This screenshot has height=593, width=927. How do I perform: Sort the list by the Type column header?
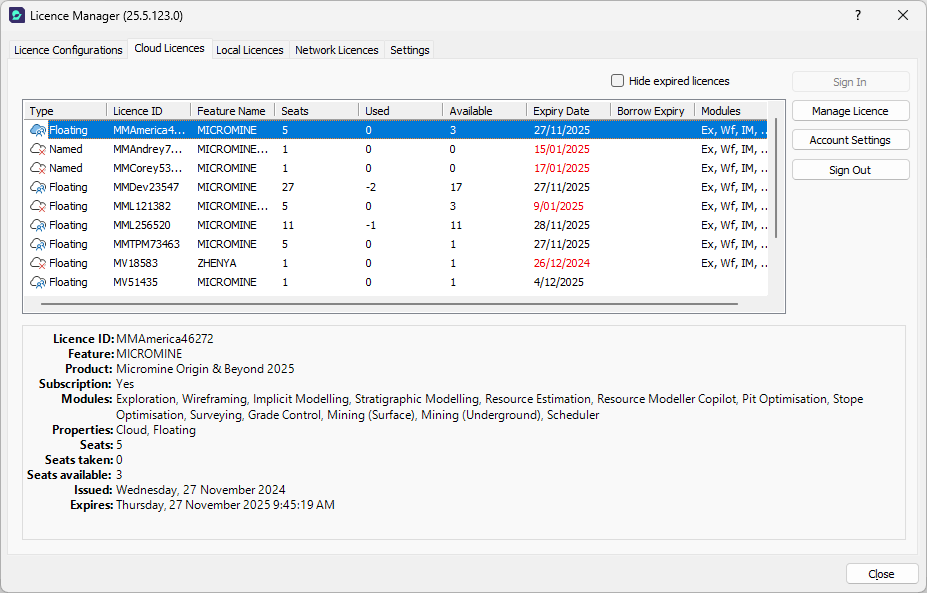66,111
